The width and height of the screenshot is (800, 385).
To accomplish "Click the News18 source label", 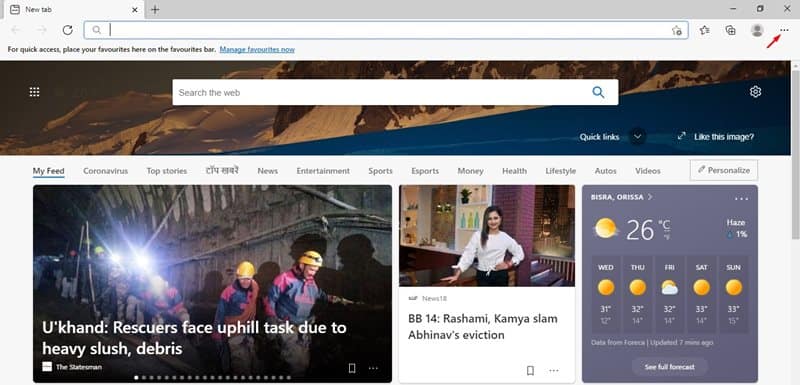I will 434,298.
